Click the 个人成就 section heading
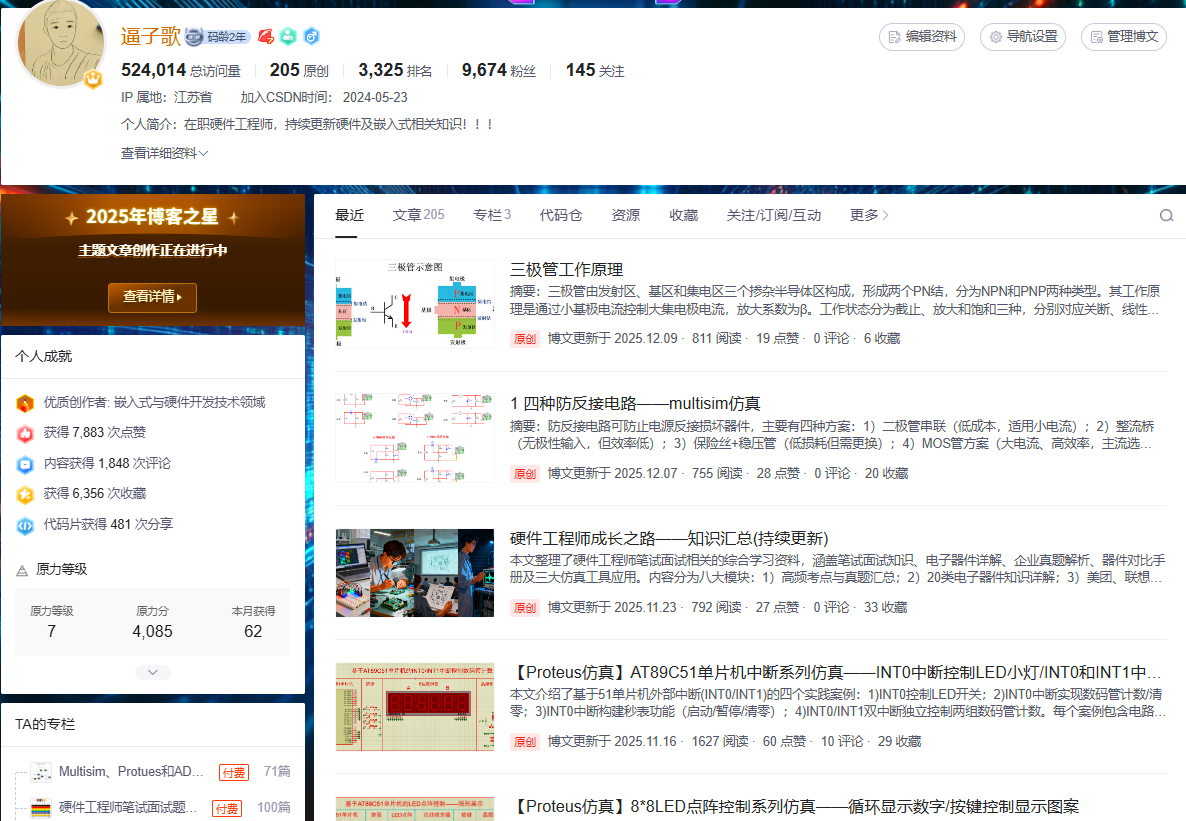Viewport: 1186px width, 821px height. [x=43, y=356]
